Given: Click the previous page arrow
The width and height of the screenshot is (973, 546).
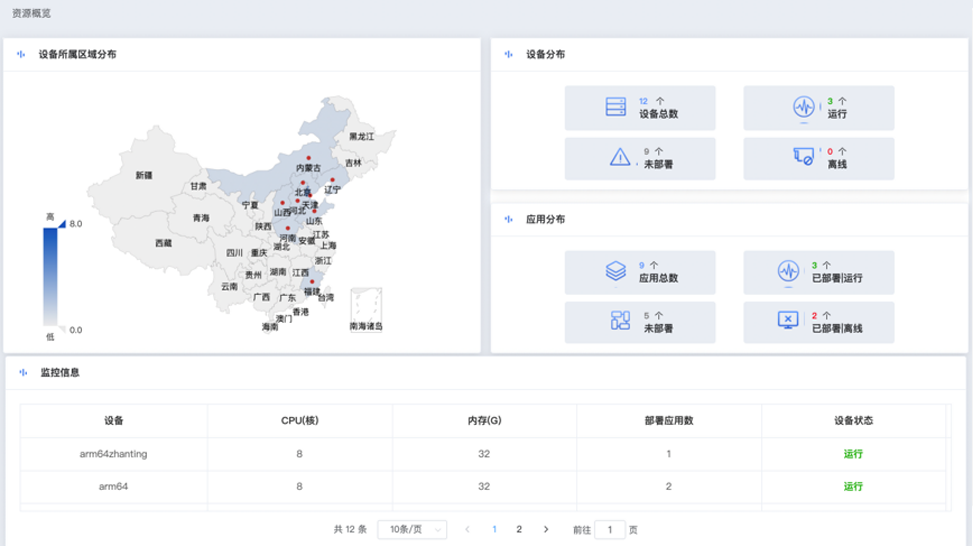Looking at the screenshot, I should pos(467,529).
